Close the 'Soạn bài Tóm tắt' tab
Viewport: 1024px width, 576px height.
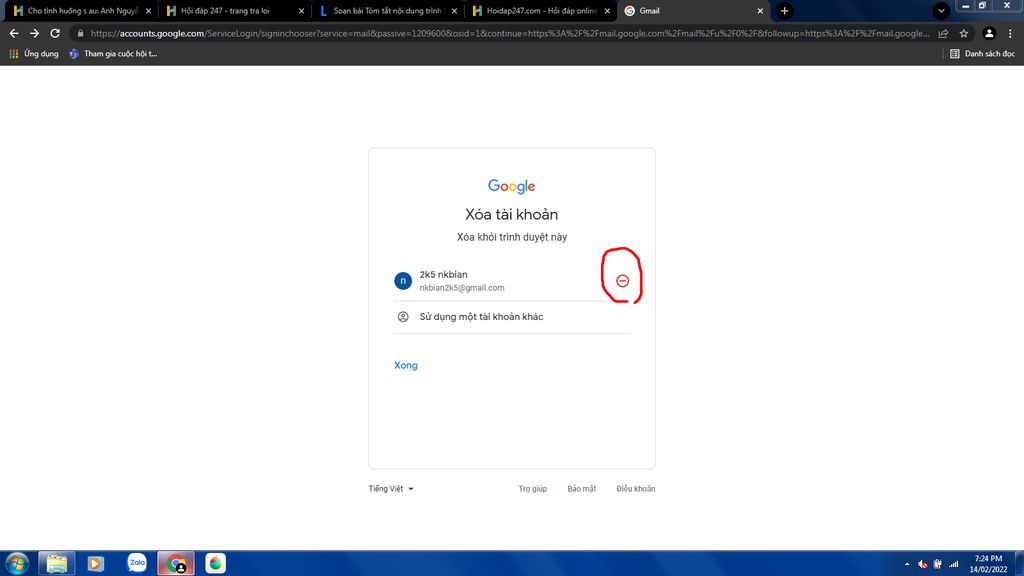(x=454, y=11)
